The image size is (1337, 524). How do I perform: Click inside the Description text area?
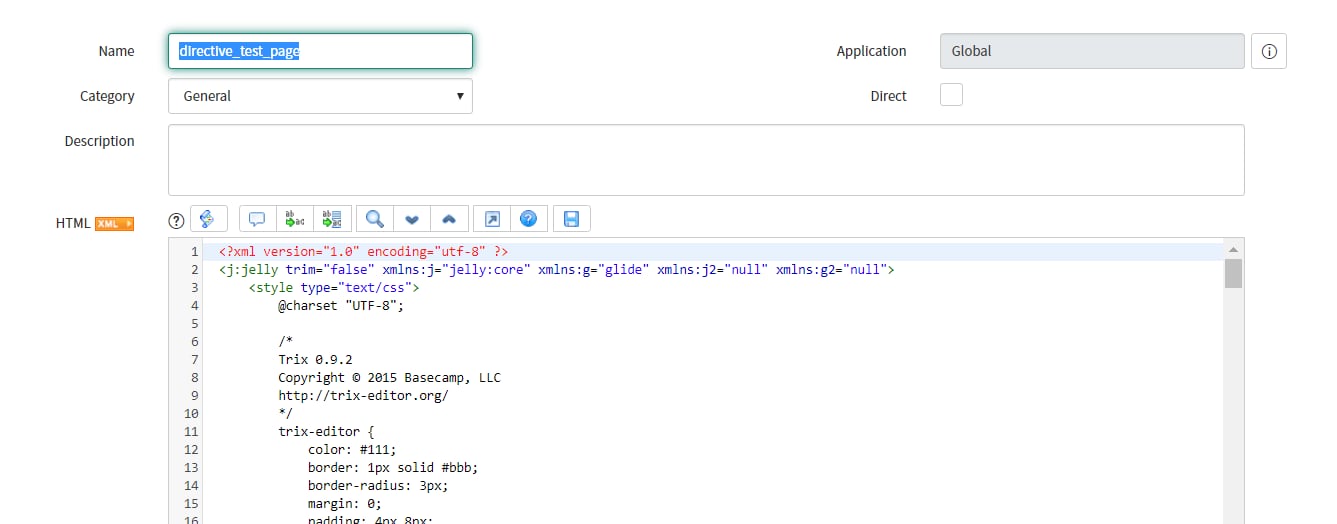point(706,160)
